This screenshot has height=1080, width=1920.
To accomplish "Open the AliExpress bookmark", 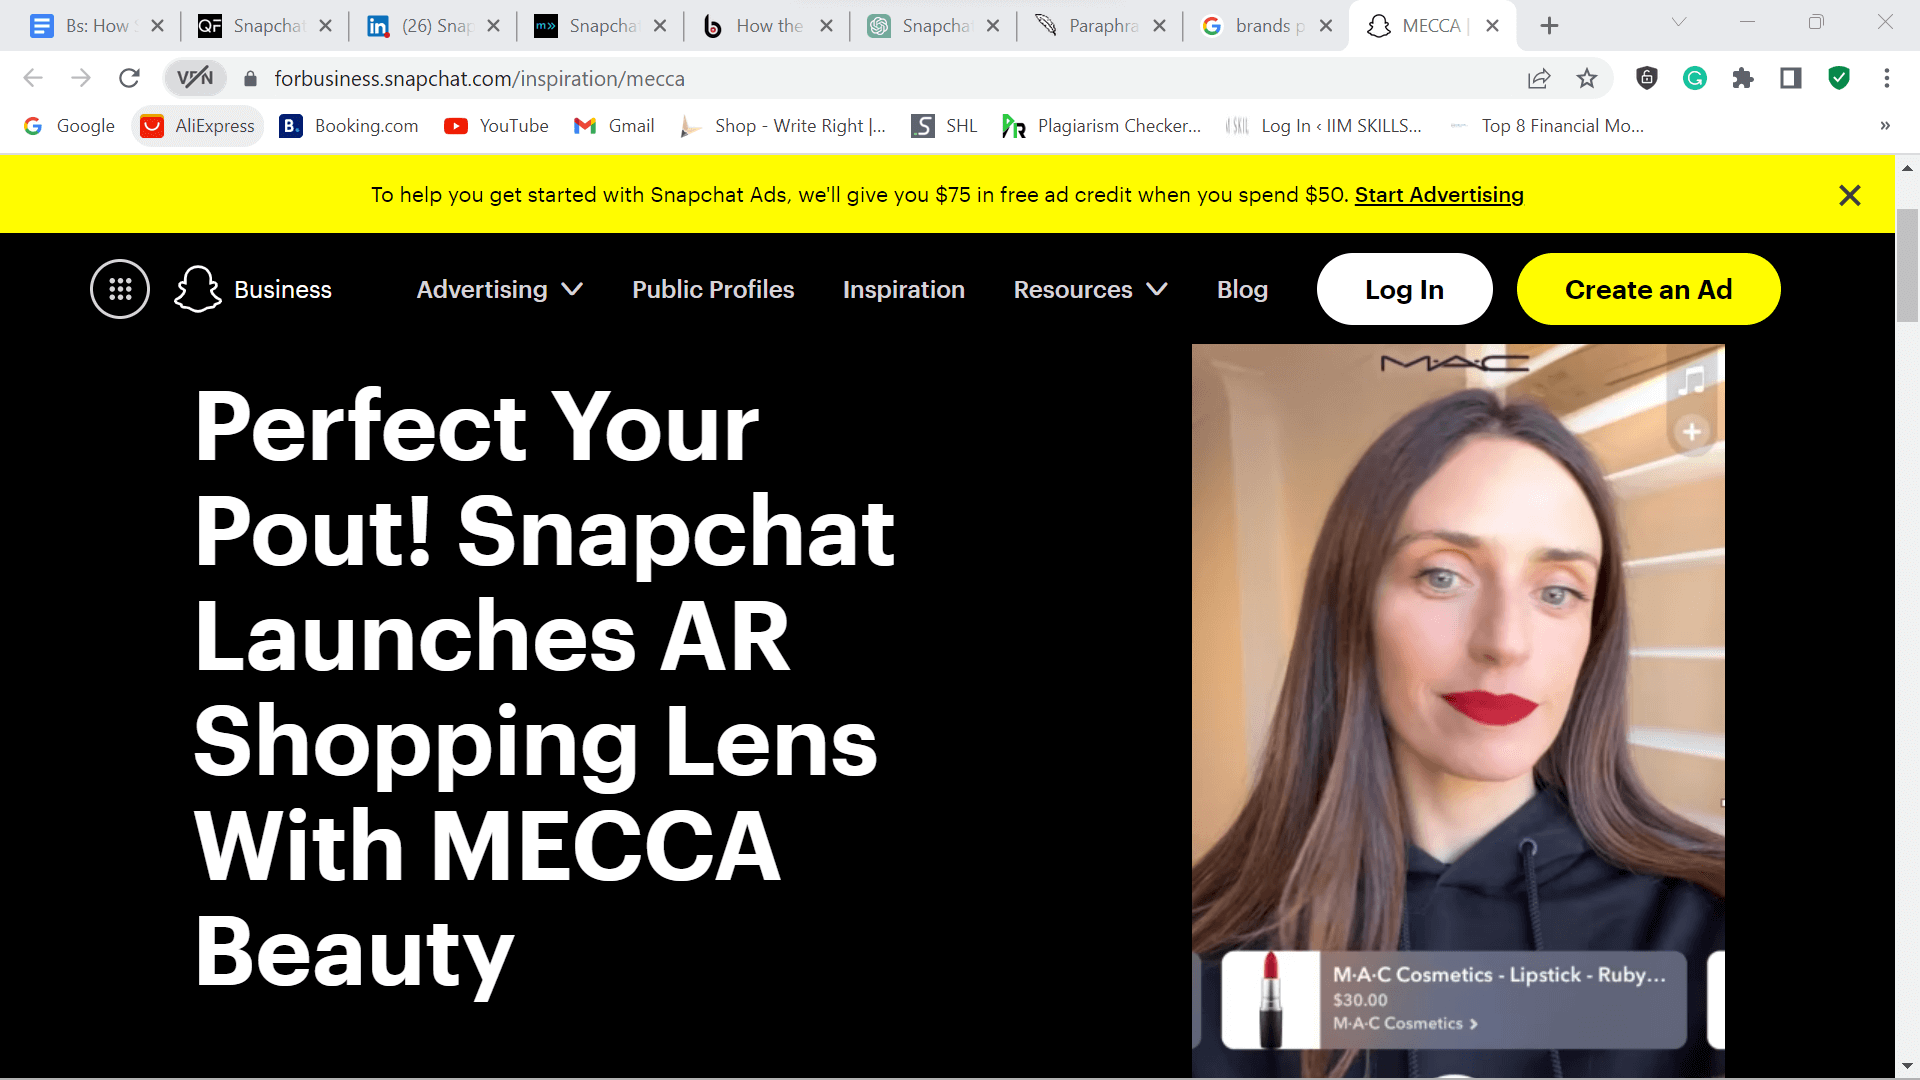I will click(x=197, y=126).
